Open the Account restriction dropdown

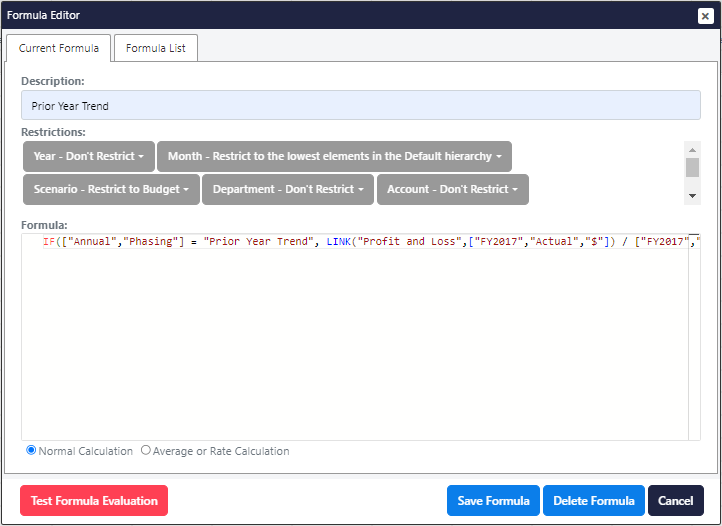(452, 190)
